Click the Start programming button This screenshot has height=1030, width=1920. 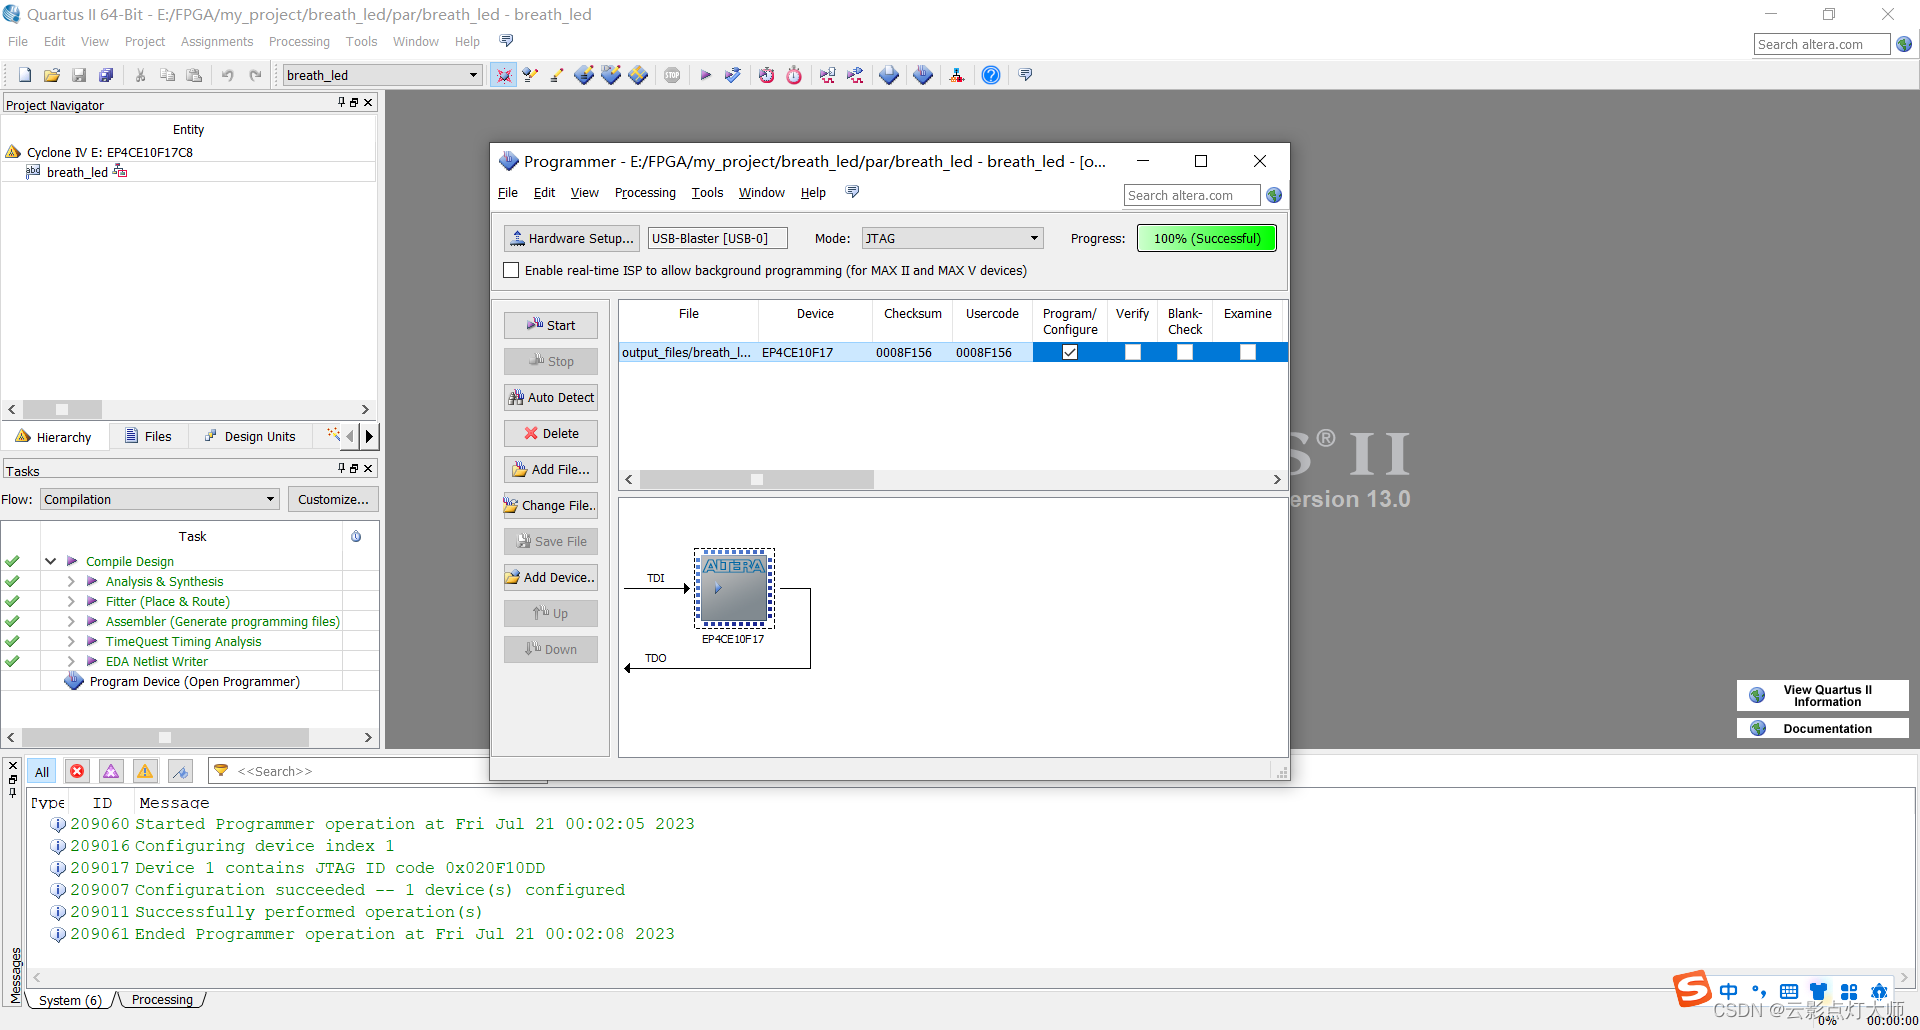click(551, 325)
